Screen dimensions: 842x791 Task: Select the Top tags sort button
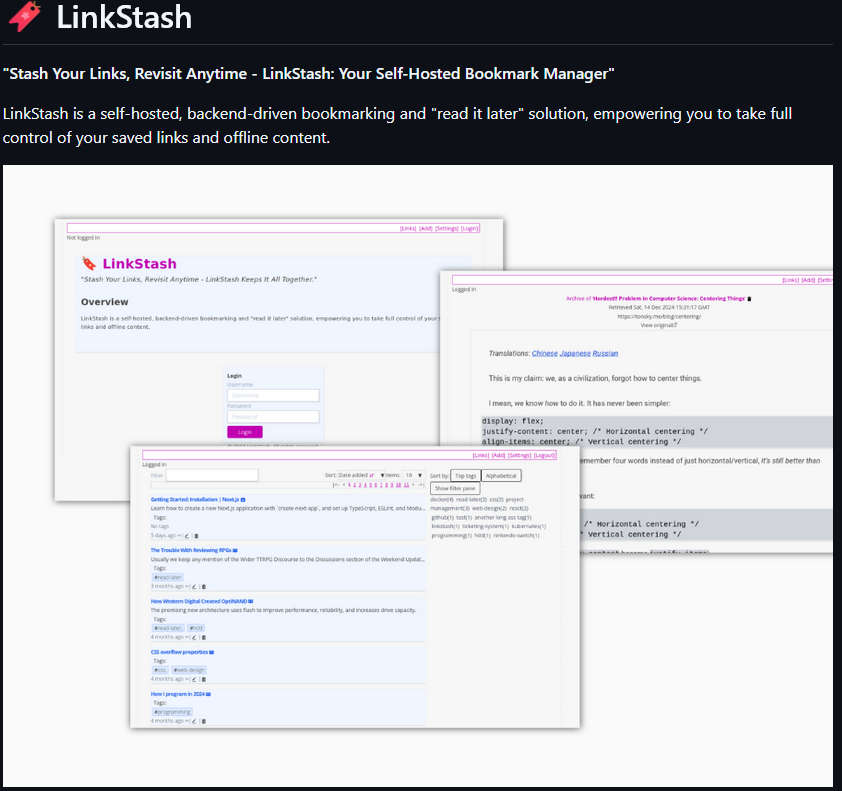(465, 476)
